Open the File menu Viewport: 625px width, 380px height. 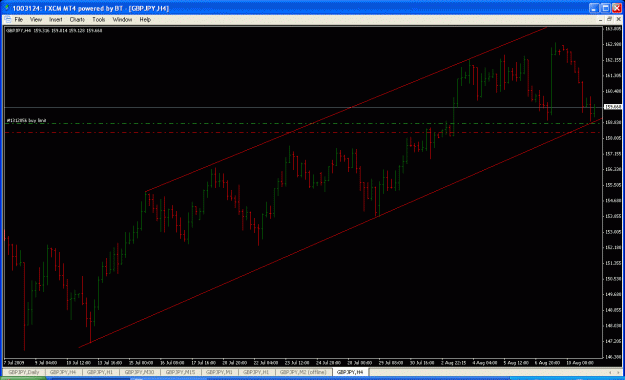click(x=19, y=20)
